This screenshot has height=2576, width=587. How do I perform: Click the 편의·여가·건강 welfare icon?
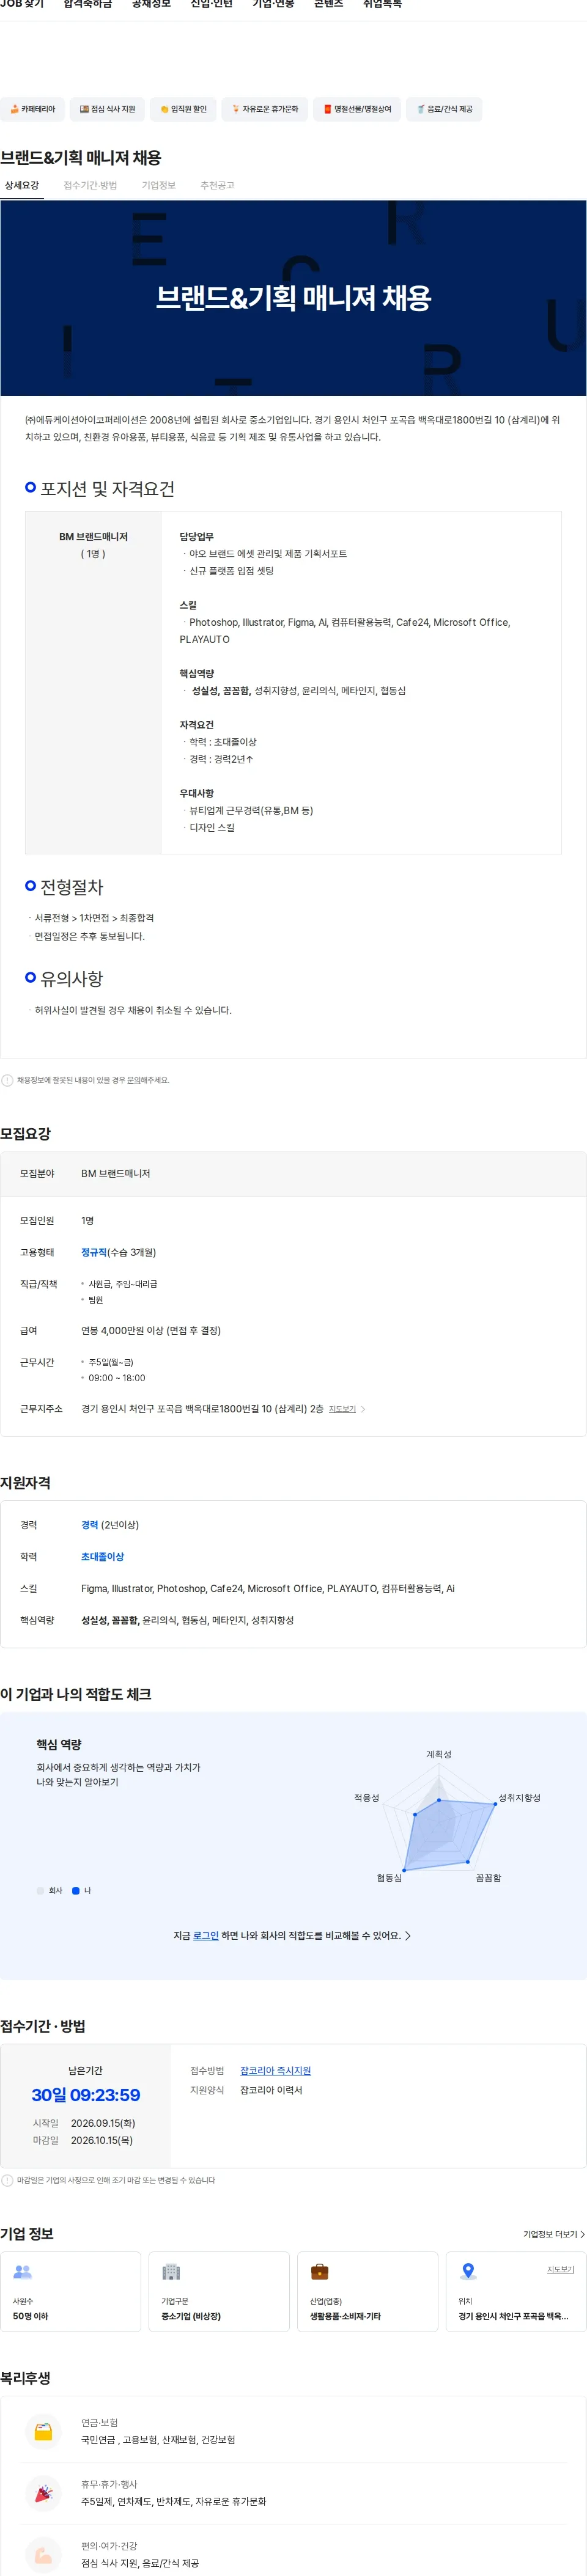point(43,2555)
